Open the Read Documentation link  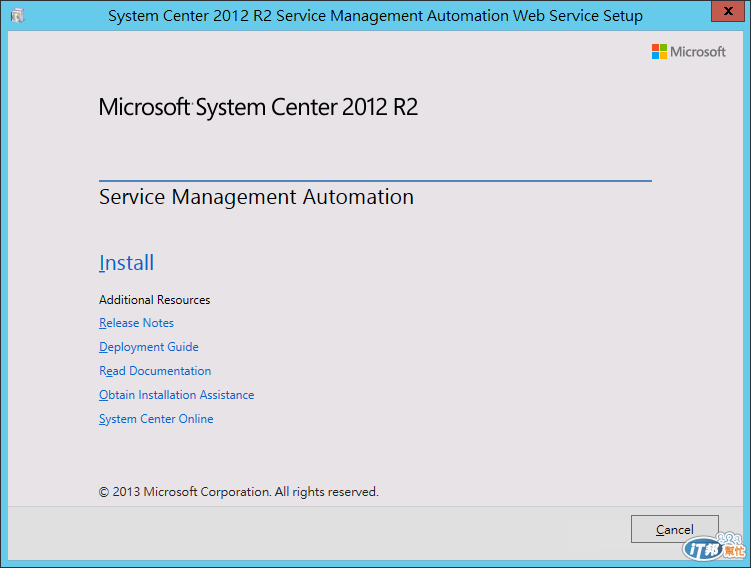click(155, 371)
